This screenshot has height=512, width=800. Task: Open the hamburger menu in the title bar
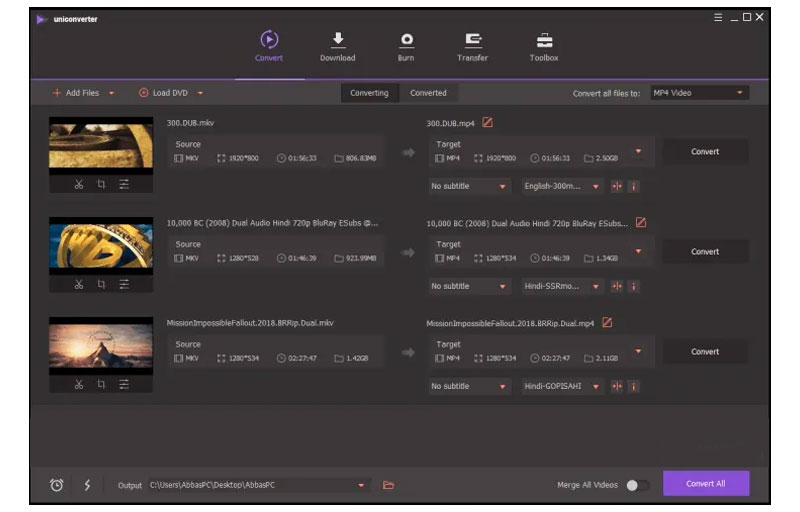(x=718, y=18)
